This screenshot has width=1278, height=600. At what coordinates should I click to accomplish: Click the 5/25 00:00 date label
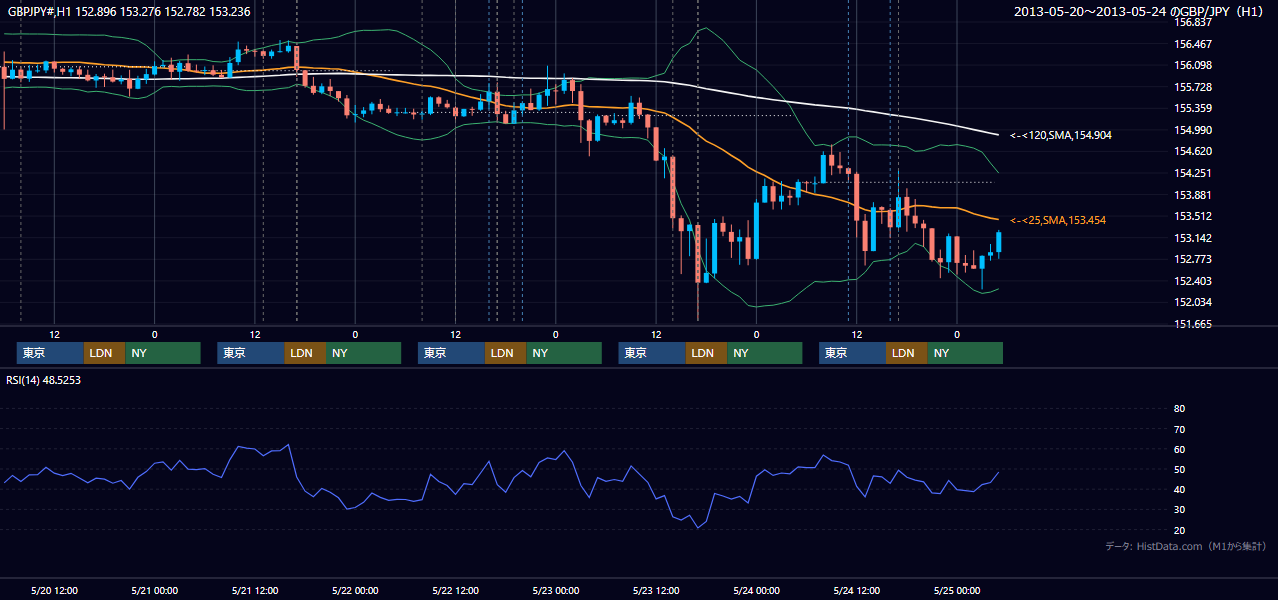(x=957, y=590)
